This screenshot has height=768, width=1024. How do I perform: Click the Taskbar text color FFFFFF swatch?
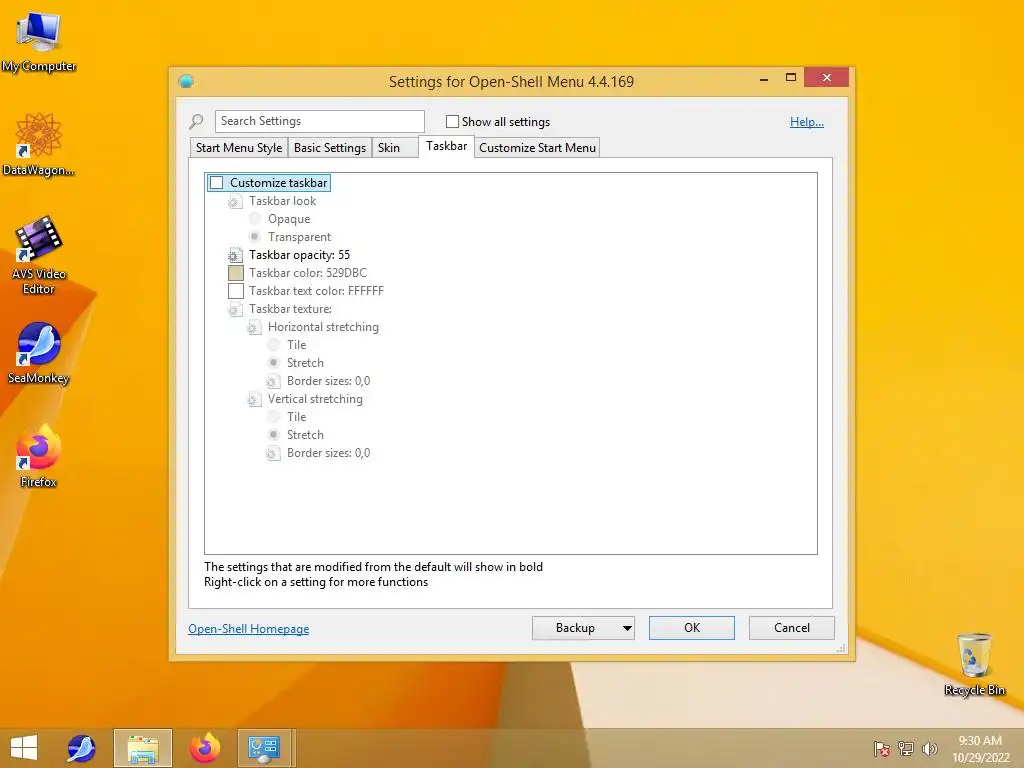pyautogui.click(x=236, y=291)
